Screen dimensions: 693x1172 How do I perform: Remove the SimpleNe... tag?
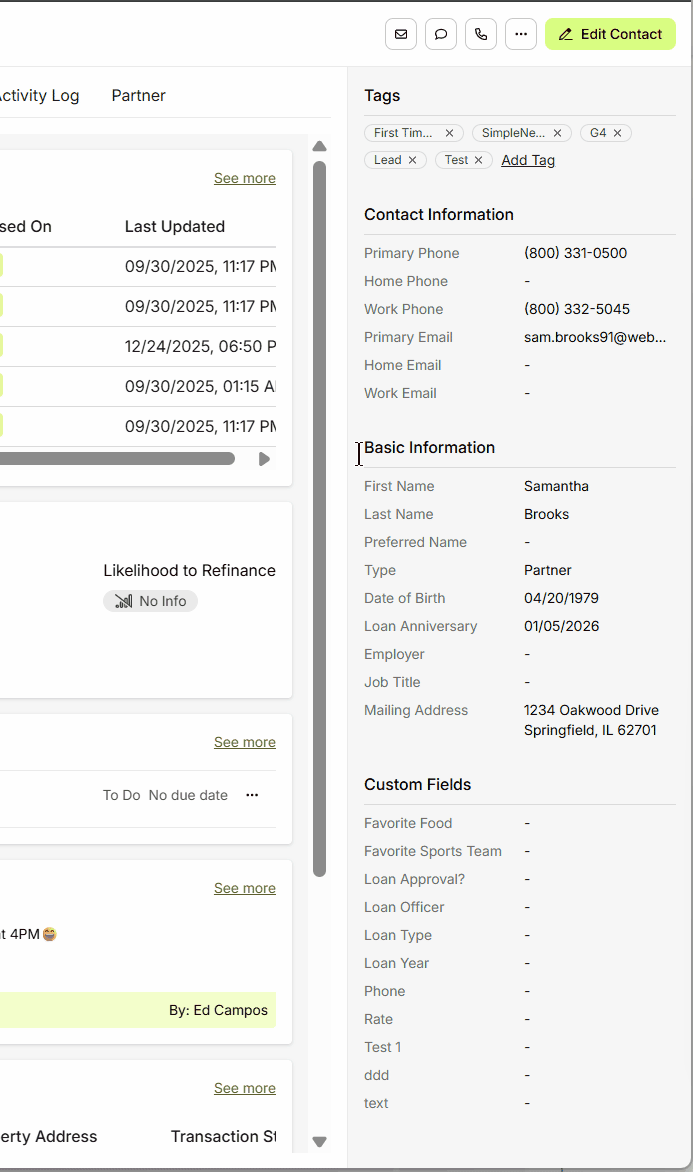pos(557,133)
